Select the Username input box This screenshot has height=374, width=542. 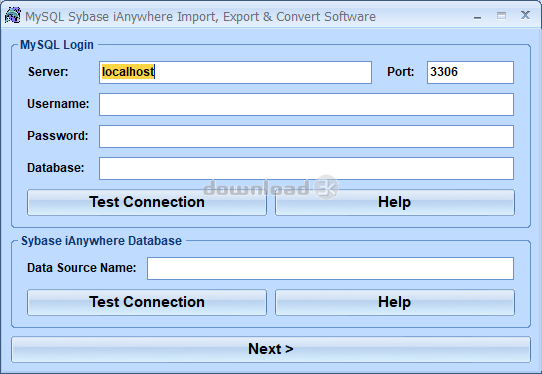pyautogui.click(x=306, y=104)
